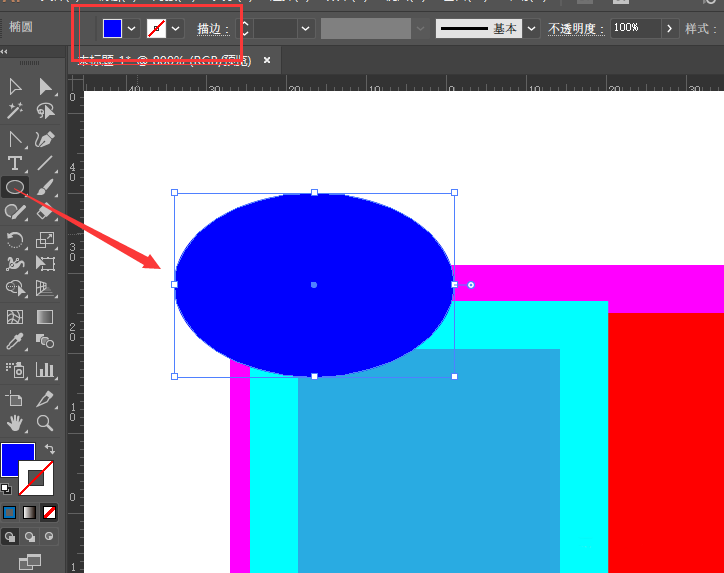724x573 pixels.
Task: Select the Ellipse tool
Action: [x=15, y=187]
